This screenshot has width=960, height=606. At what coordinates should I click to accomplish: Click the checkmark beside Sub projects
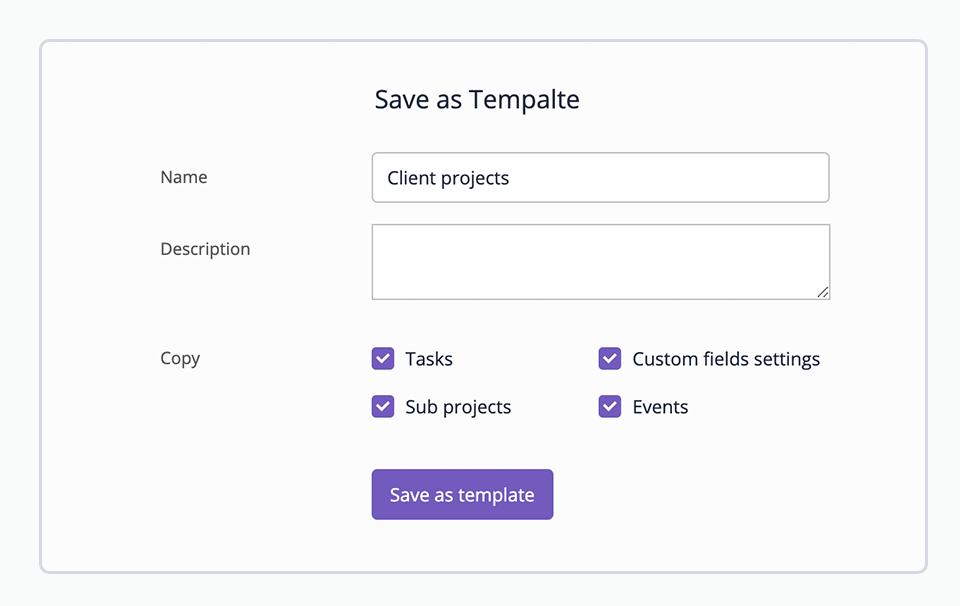(x=383, y=406)
